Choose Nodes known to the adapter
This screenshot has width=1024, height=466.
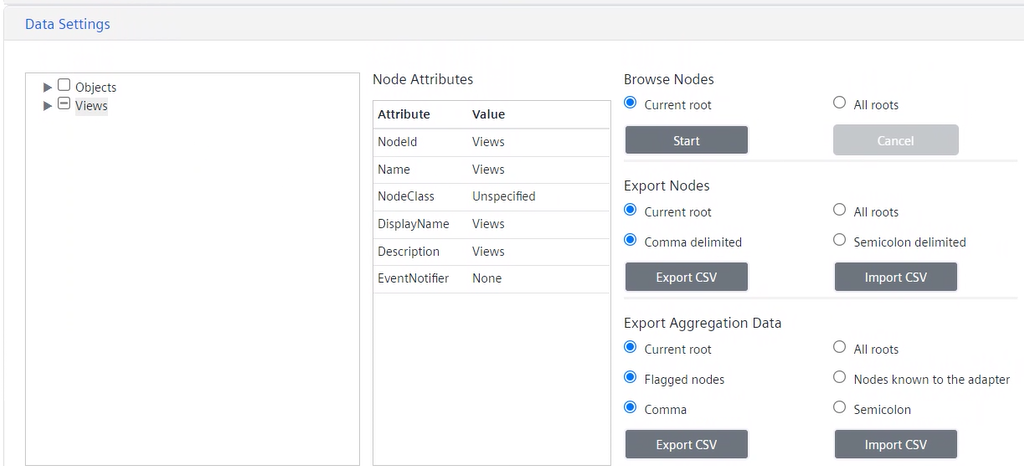pyautogui.click(x=840, y=378)
